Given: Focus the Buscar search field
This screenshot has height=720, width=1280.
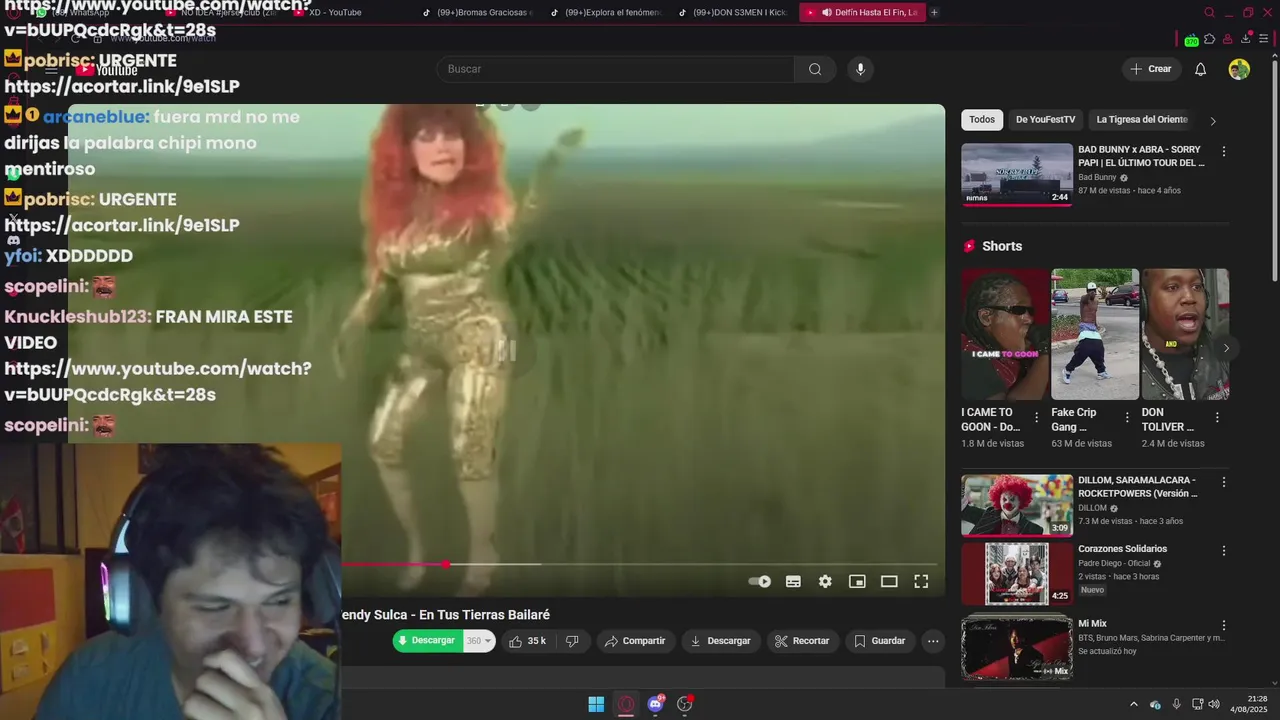Looking at the screenshot, I should 616,69.
